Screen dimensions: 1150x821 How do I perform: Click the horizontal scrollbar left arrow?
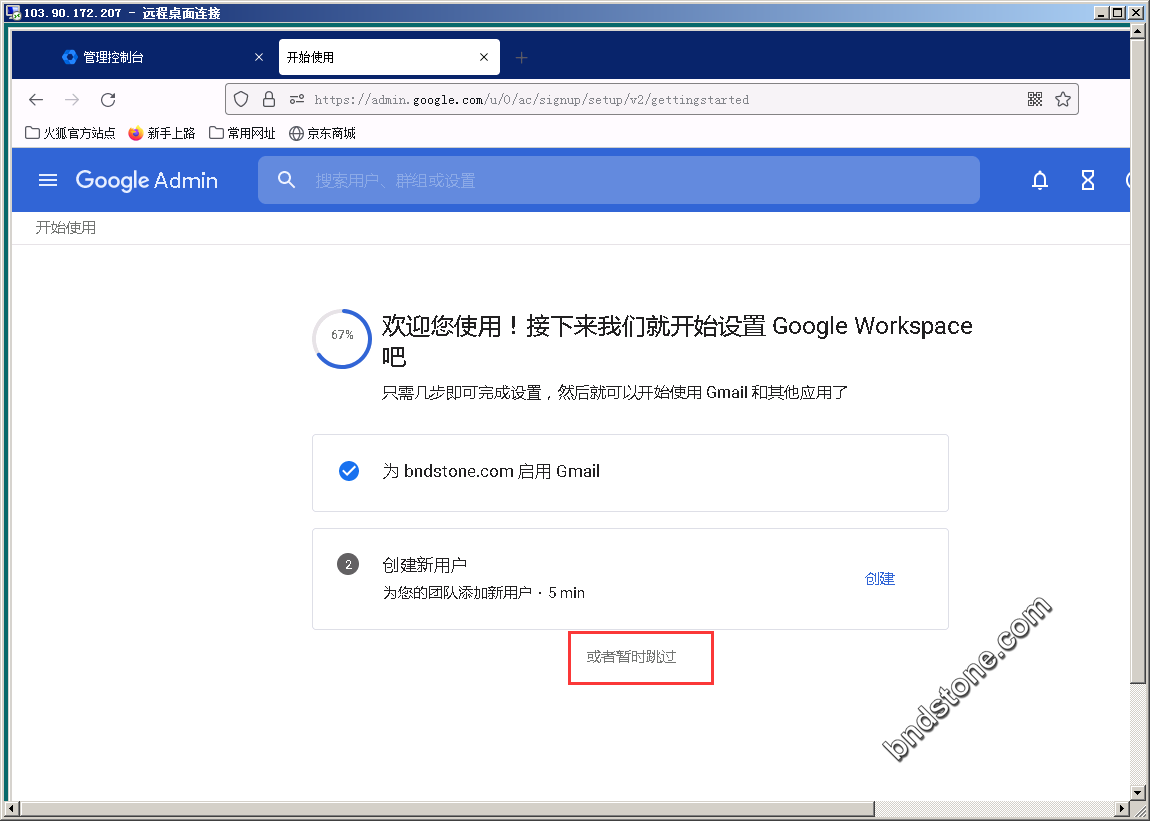(x=10, y=810)
